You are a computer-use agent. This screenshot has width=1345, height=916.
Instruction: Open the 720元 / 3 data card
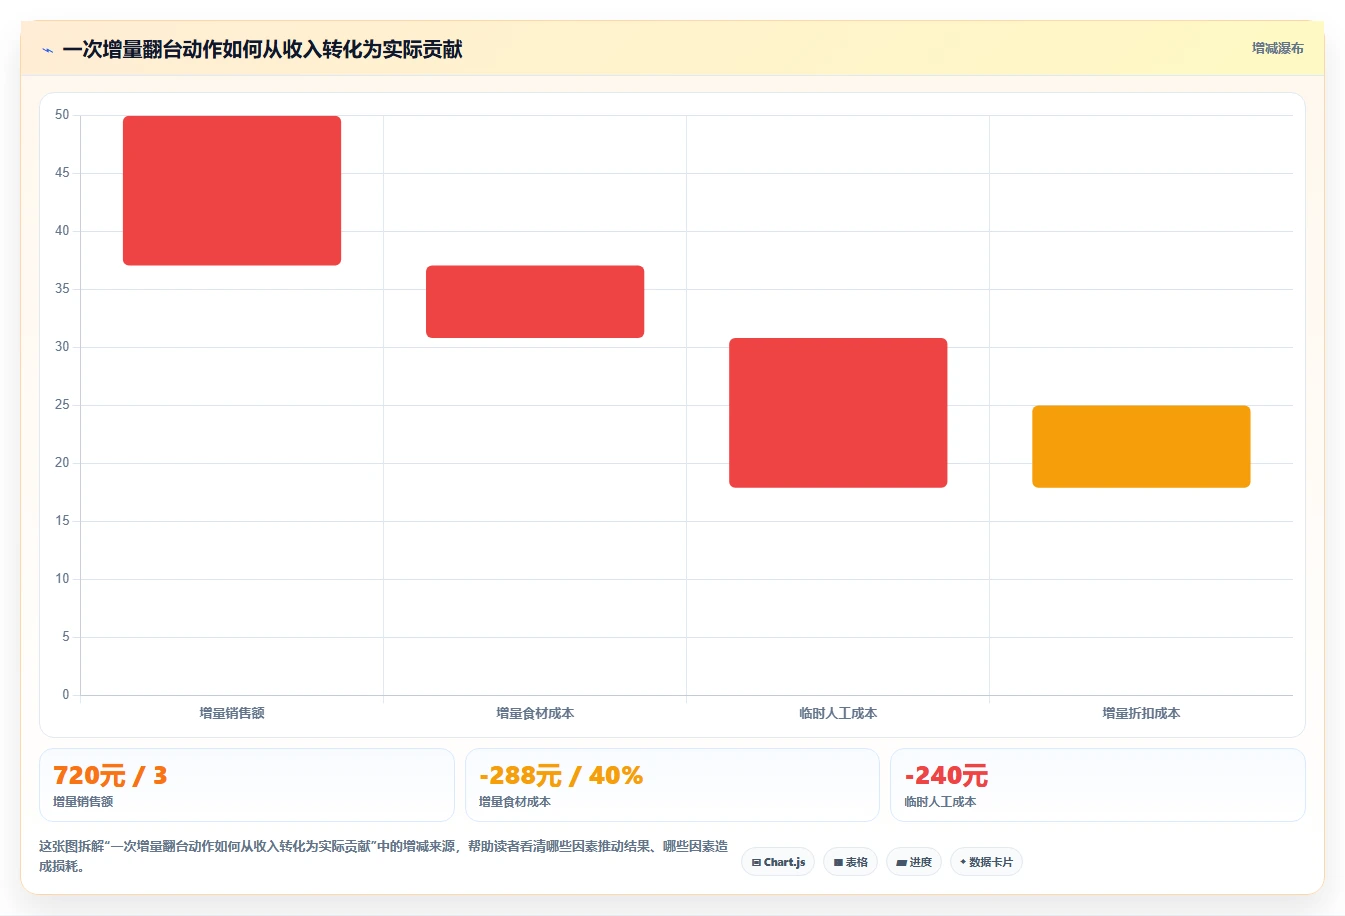point(246,785)
